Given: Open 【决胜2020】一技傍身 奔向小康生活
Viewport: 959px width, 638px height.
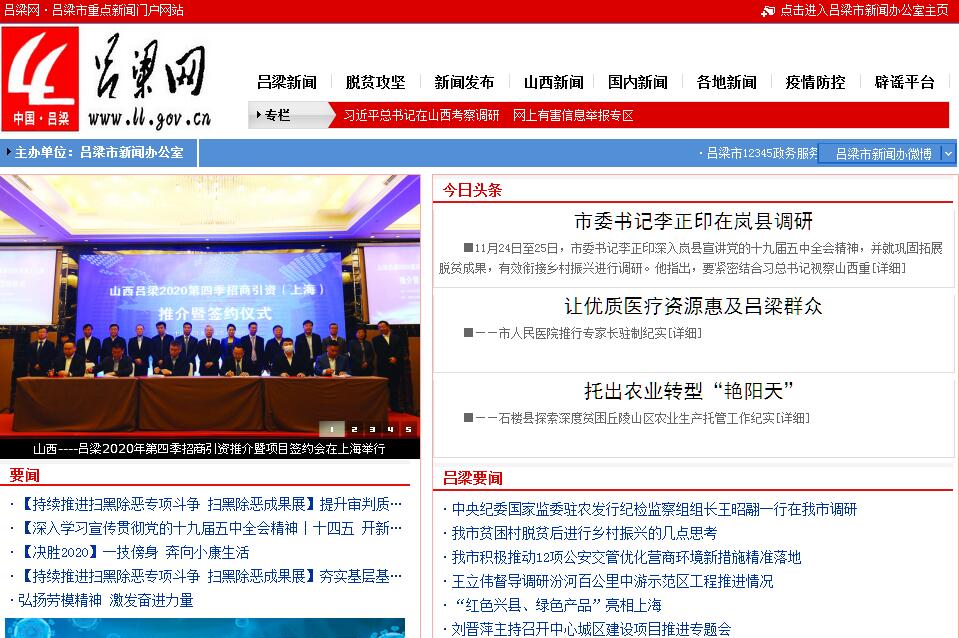Looking at the screenshot, I should [x=133, y=552].
